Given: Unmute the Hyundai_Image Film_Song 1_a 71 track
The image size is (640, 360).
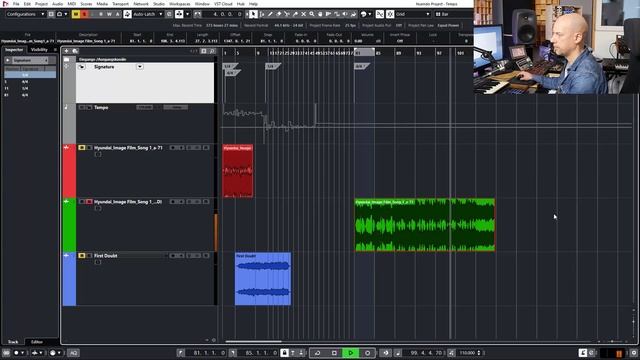Looking at the screenshot, I should tap(82, 148).
